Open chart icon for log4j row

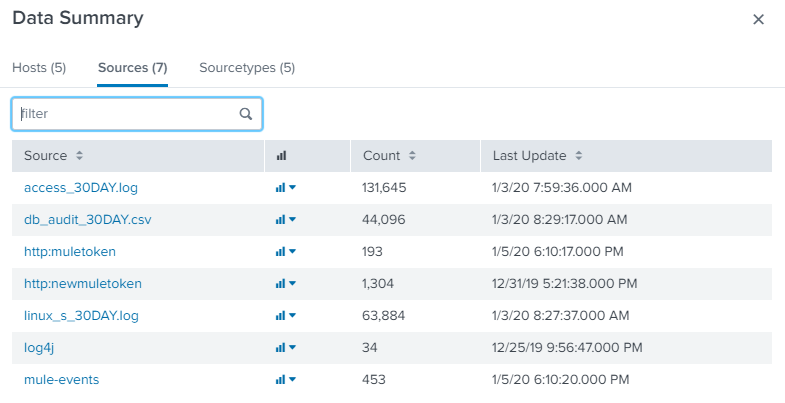[286, 348]
